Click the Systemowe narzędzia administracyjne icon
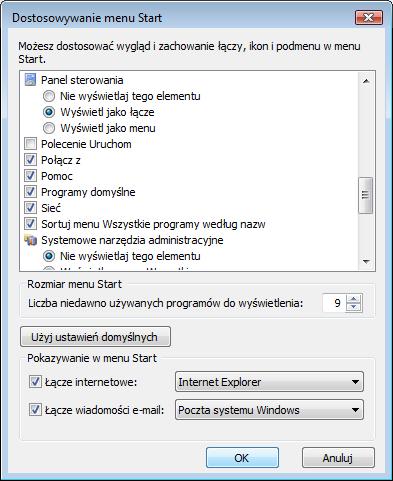The image size is (393, 481). point(30,240)
